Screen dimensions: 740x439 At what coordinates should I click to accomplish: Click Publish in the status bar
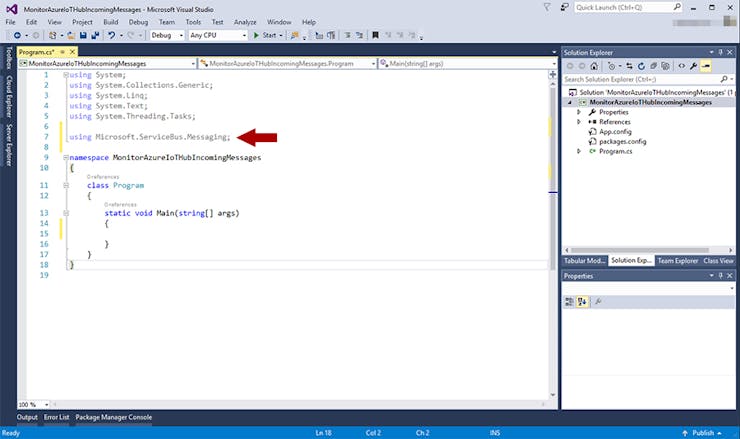[702, 433]
